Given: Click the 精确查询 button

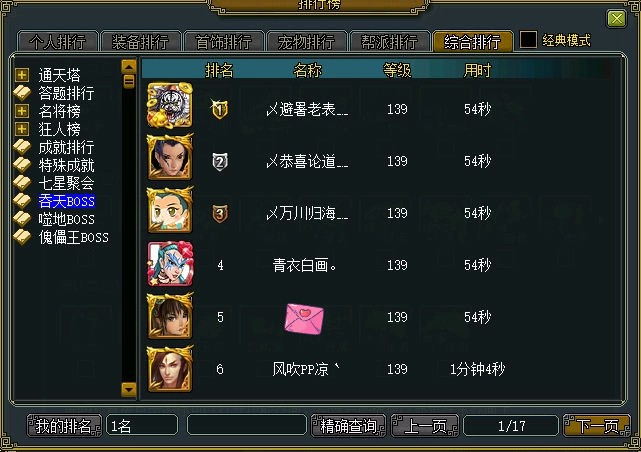Looking at the screenshot, I should tap(348, 426).
